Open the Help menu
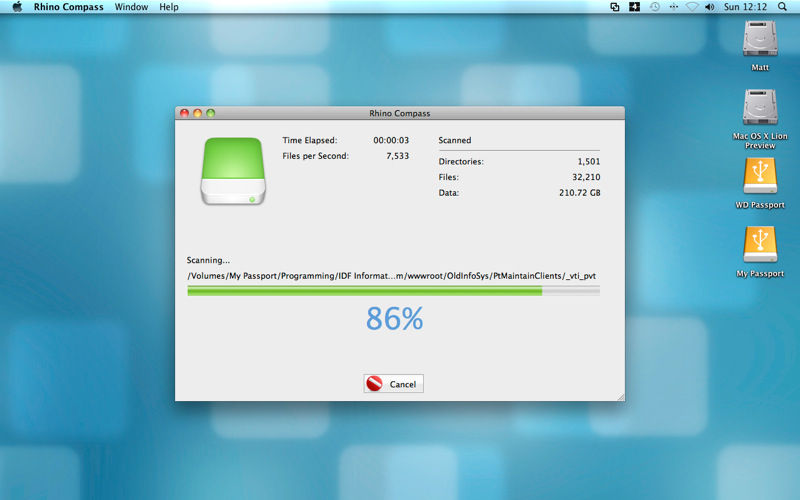 click(x=169, y=7)
